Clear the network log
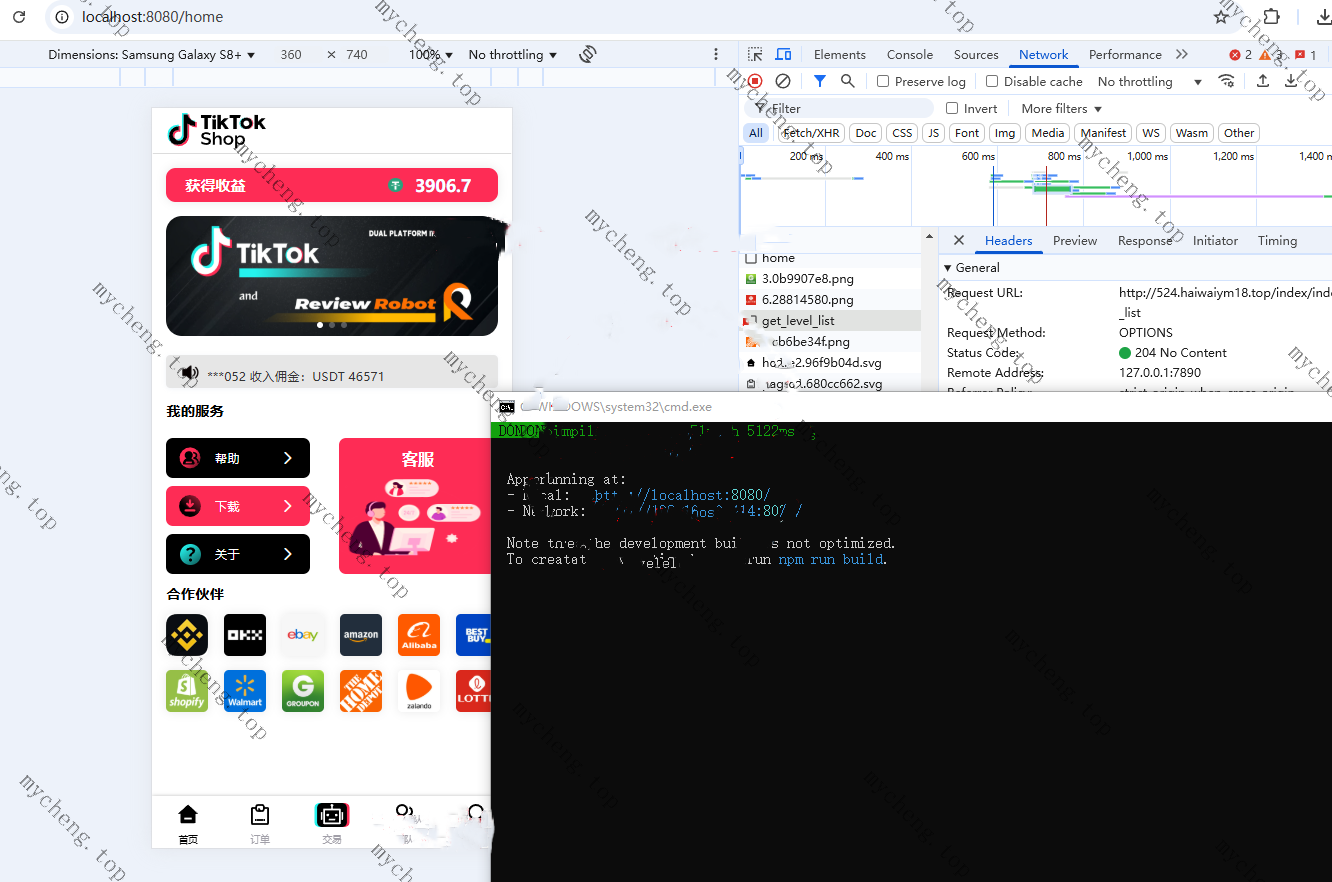 click(783, 81)
